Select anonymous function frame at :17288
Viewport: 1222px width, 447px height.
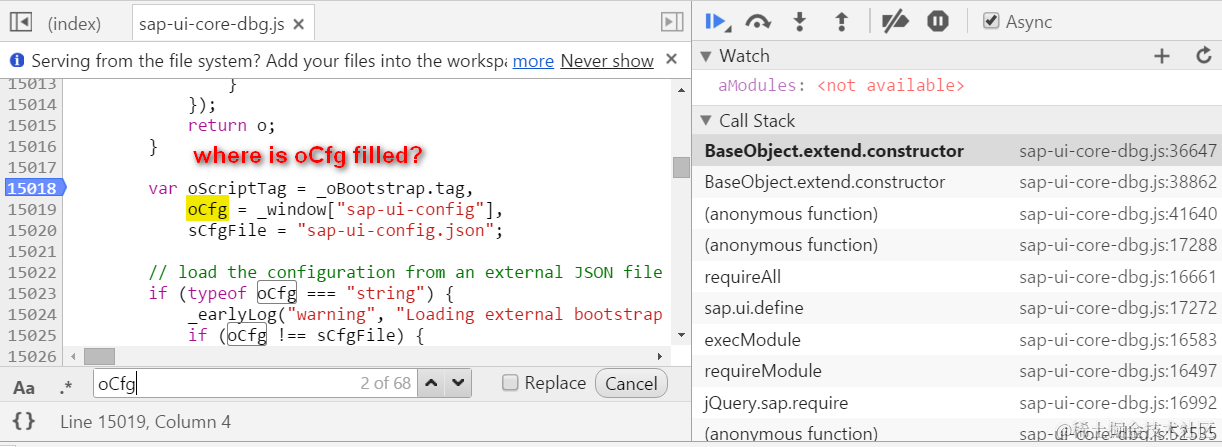(x=956, y=245)
